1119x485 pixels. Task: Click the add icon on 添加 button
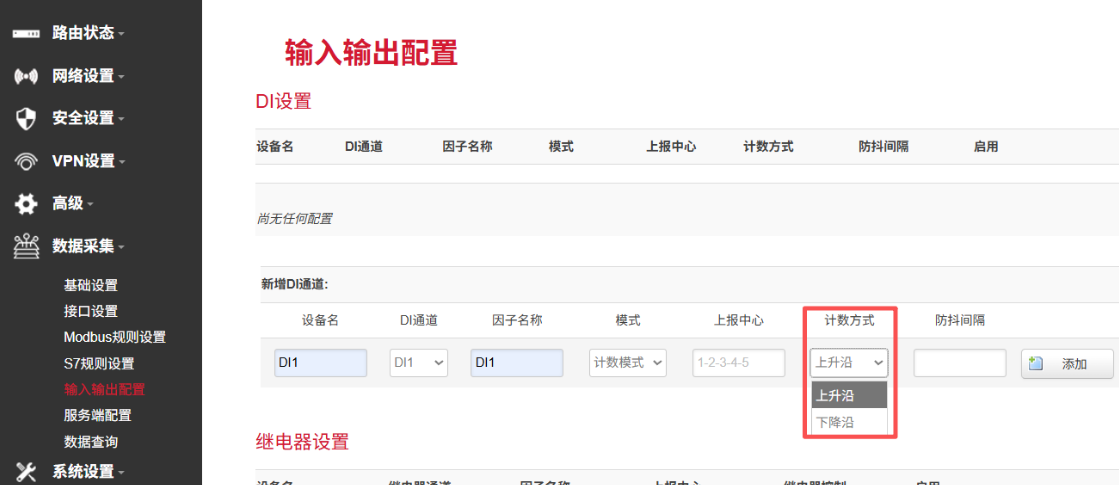tap(1036, 363)
